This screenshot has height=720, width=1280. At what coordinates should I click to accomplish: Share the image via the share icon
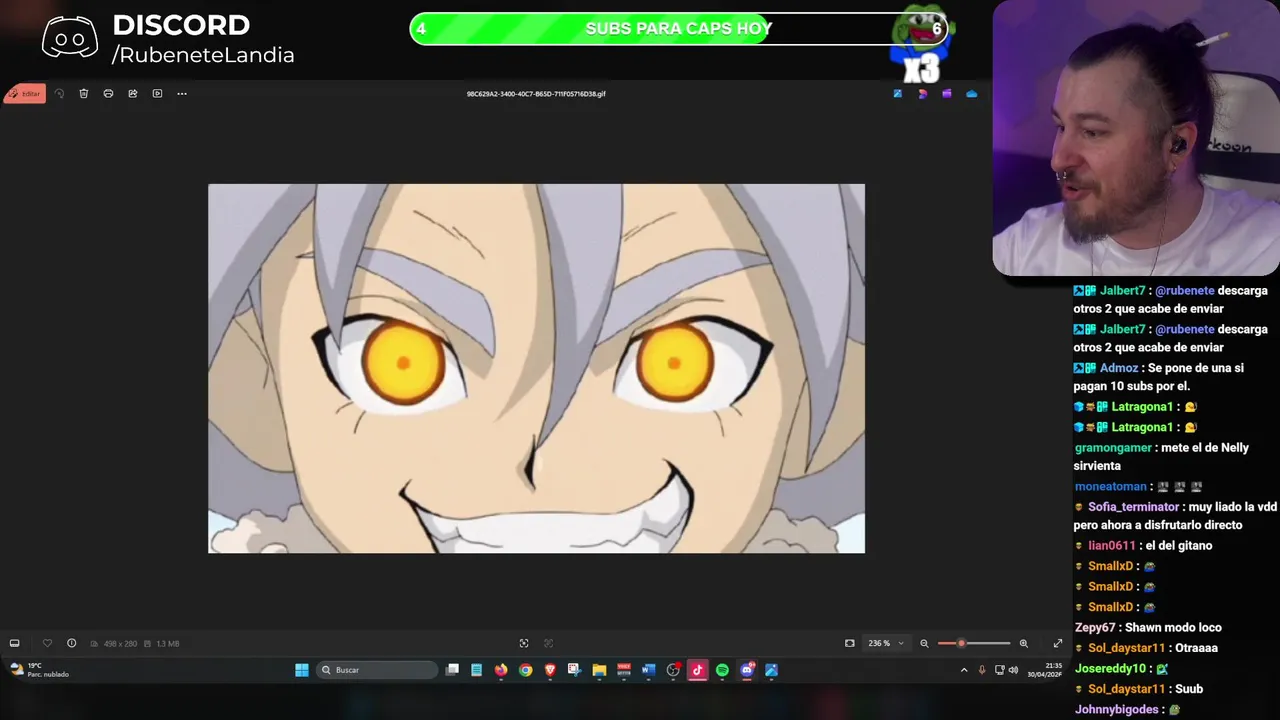(133, 94)
